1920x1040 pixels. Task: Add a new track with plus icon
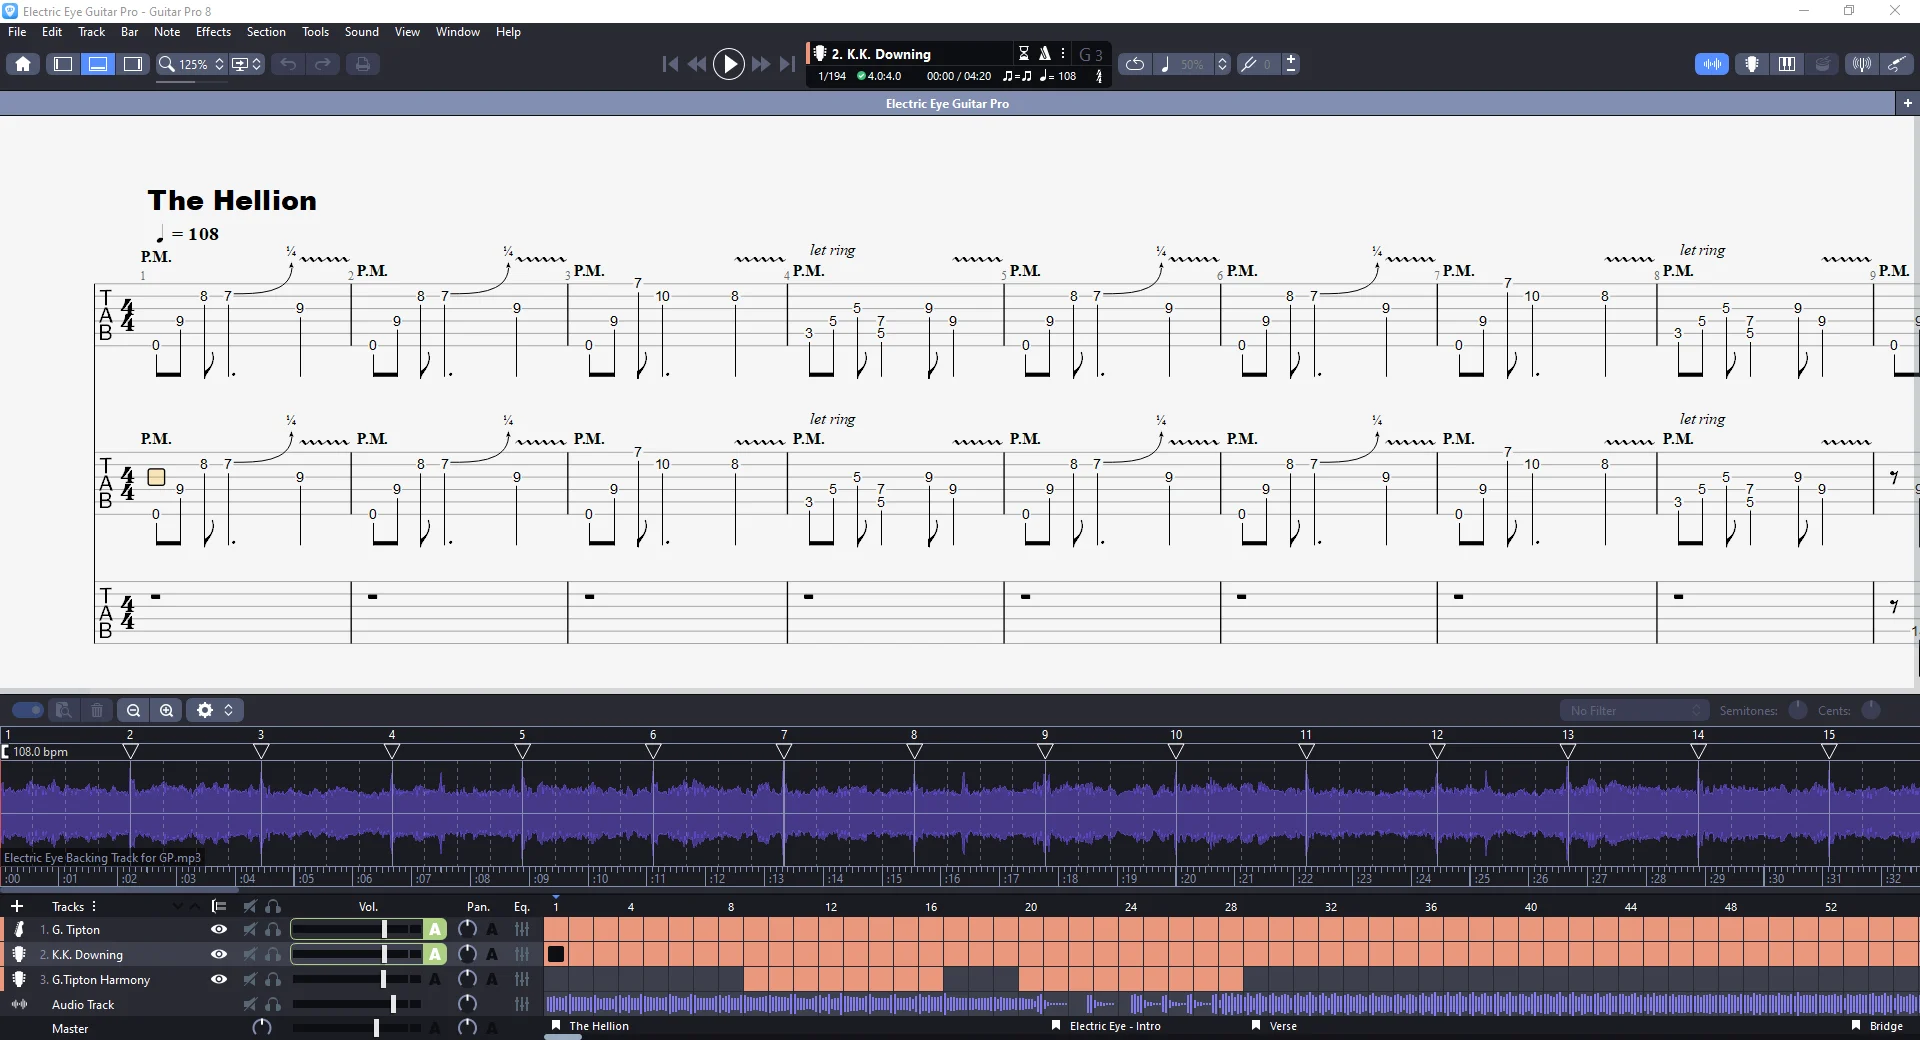tap(17, 906)
